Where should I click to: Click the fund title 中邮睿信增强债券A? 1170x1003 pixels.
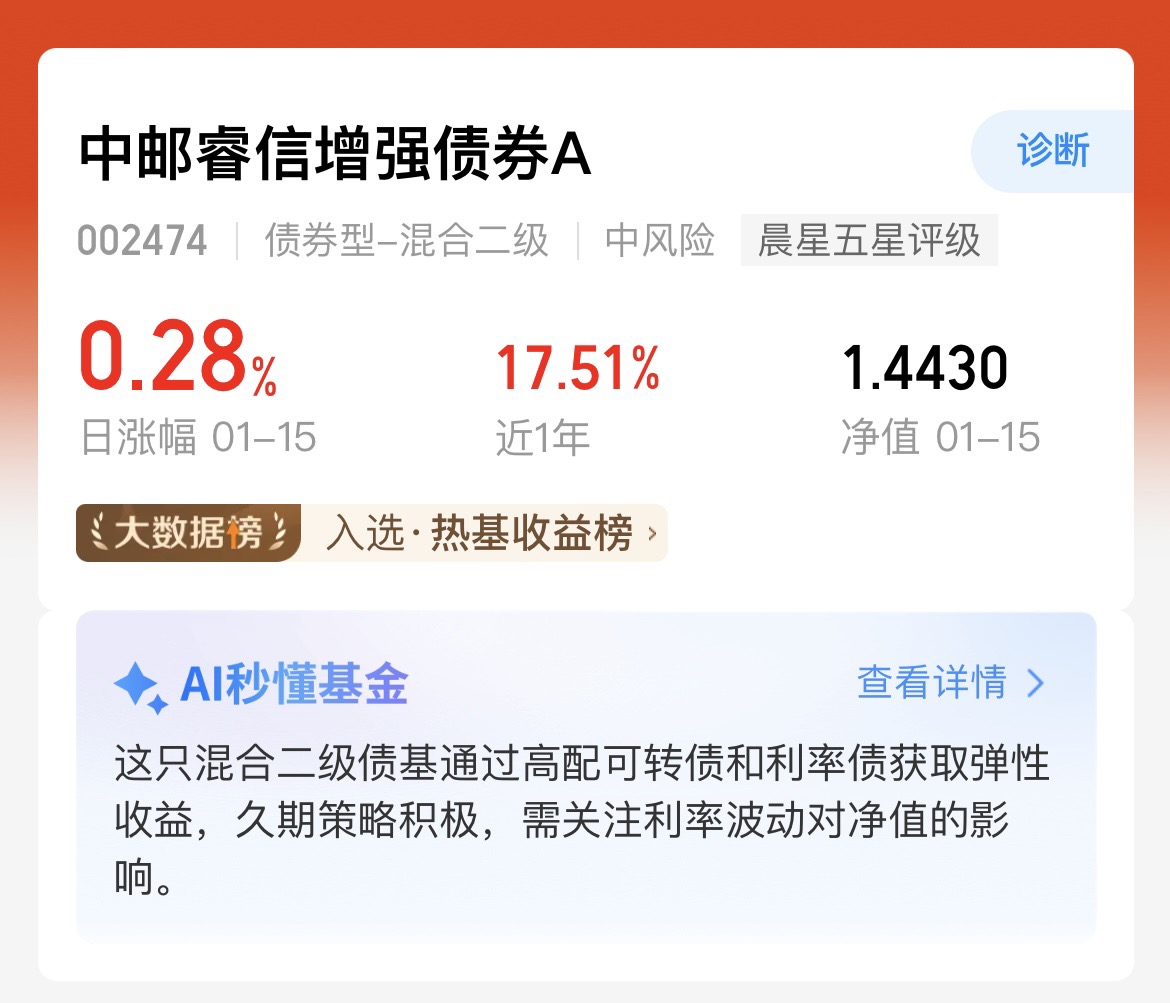(335, 153)
